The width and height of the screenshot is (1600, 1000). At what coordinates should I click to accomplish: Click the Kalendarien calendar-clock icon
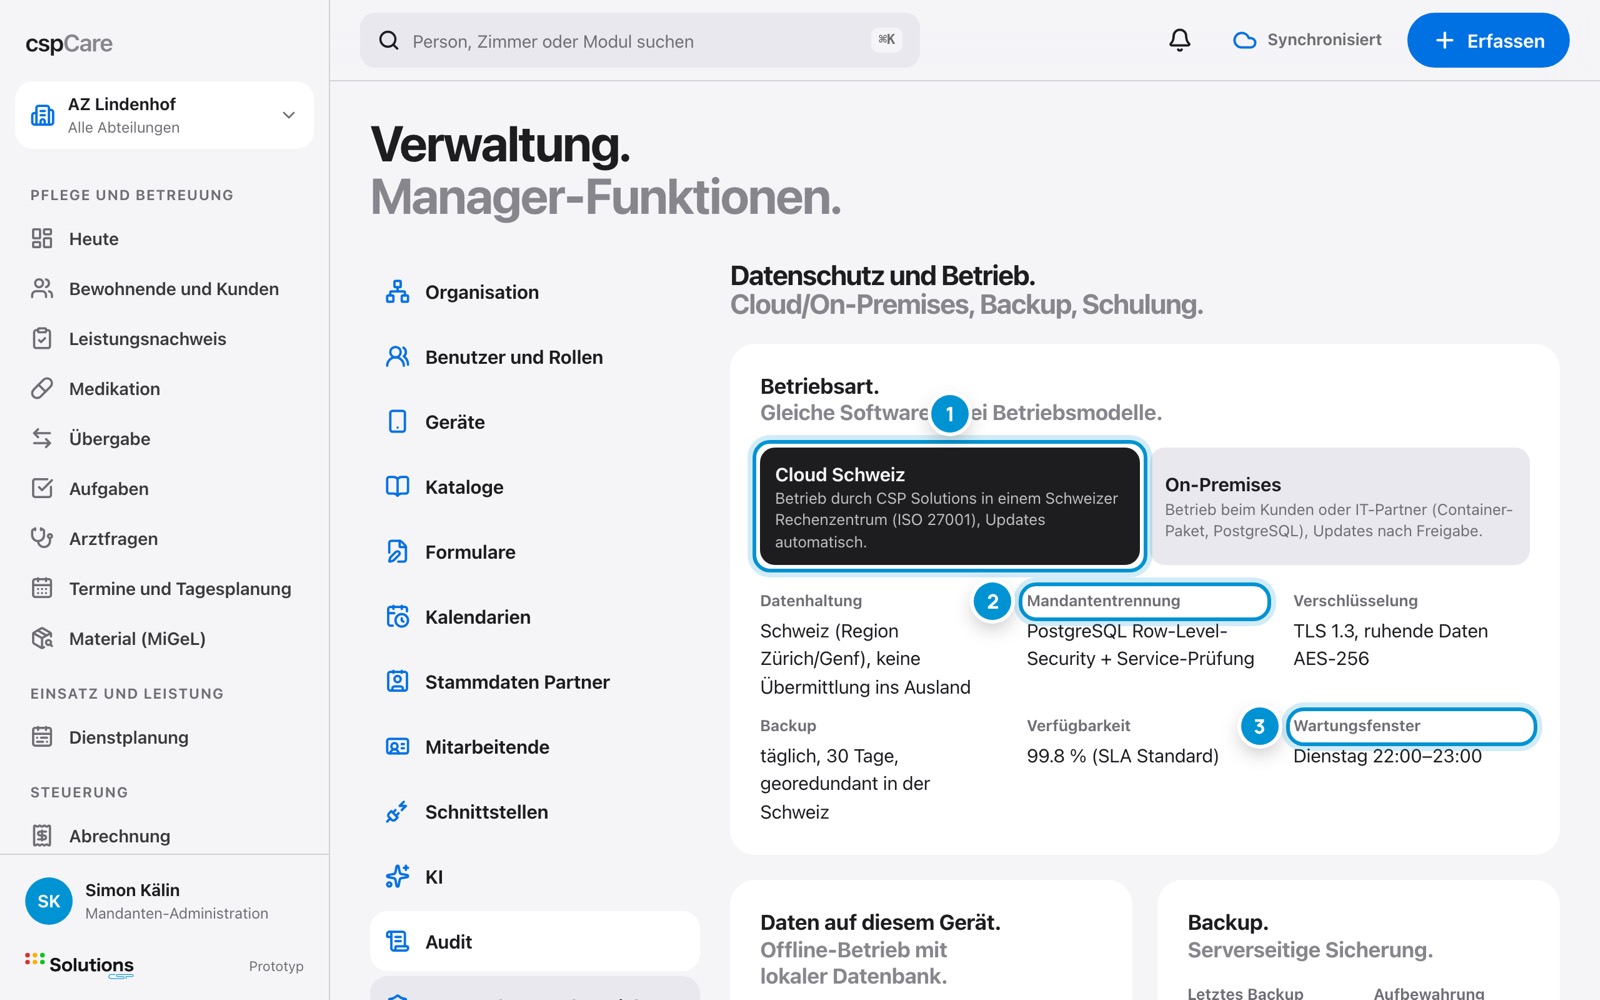coord(397,617)
